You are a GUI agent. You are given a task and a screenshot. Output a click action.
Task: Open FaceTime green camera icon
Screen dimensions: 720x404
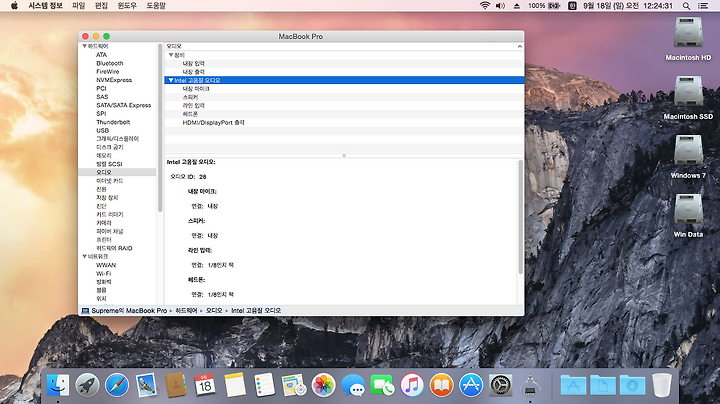click(x=382, y=385)
